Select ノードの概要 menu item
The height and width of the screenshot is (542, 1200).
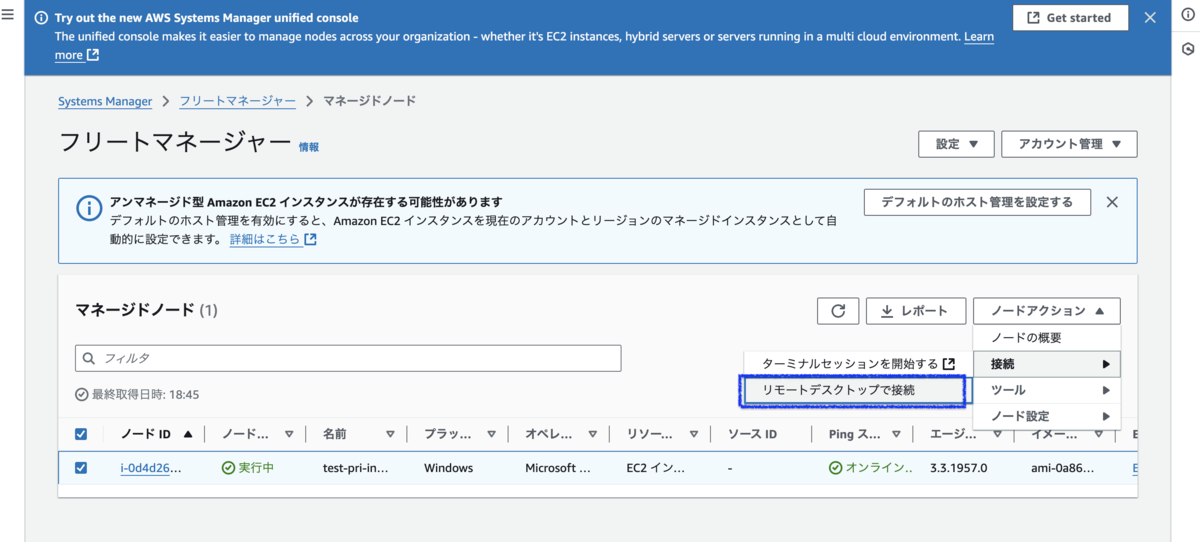coord(1047,338)
